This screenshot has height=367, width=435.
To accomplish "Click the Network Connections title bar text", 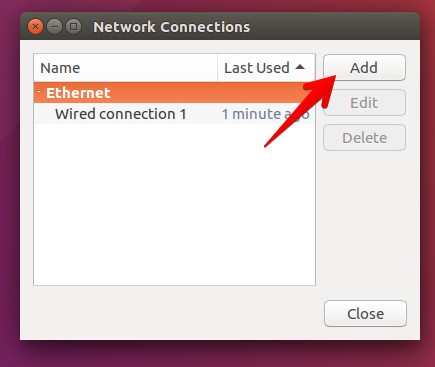I will (171, 27).
